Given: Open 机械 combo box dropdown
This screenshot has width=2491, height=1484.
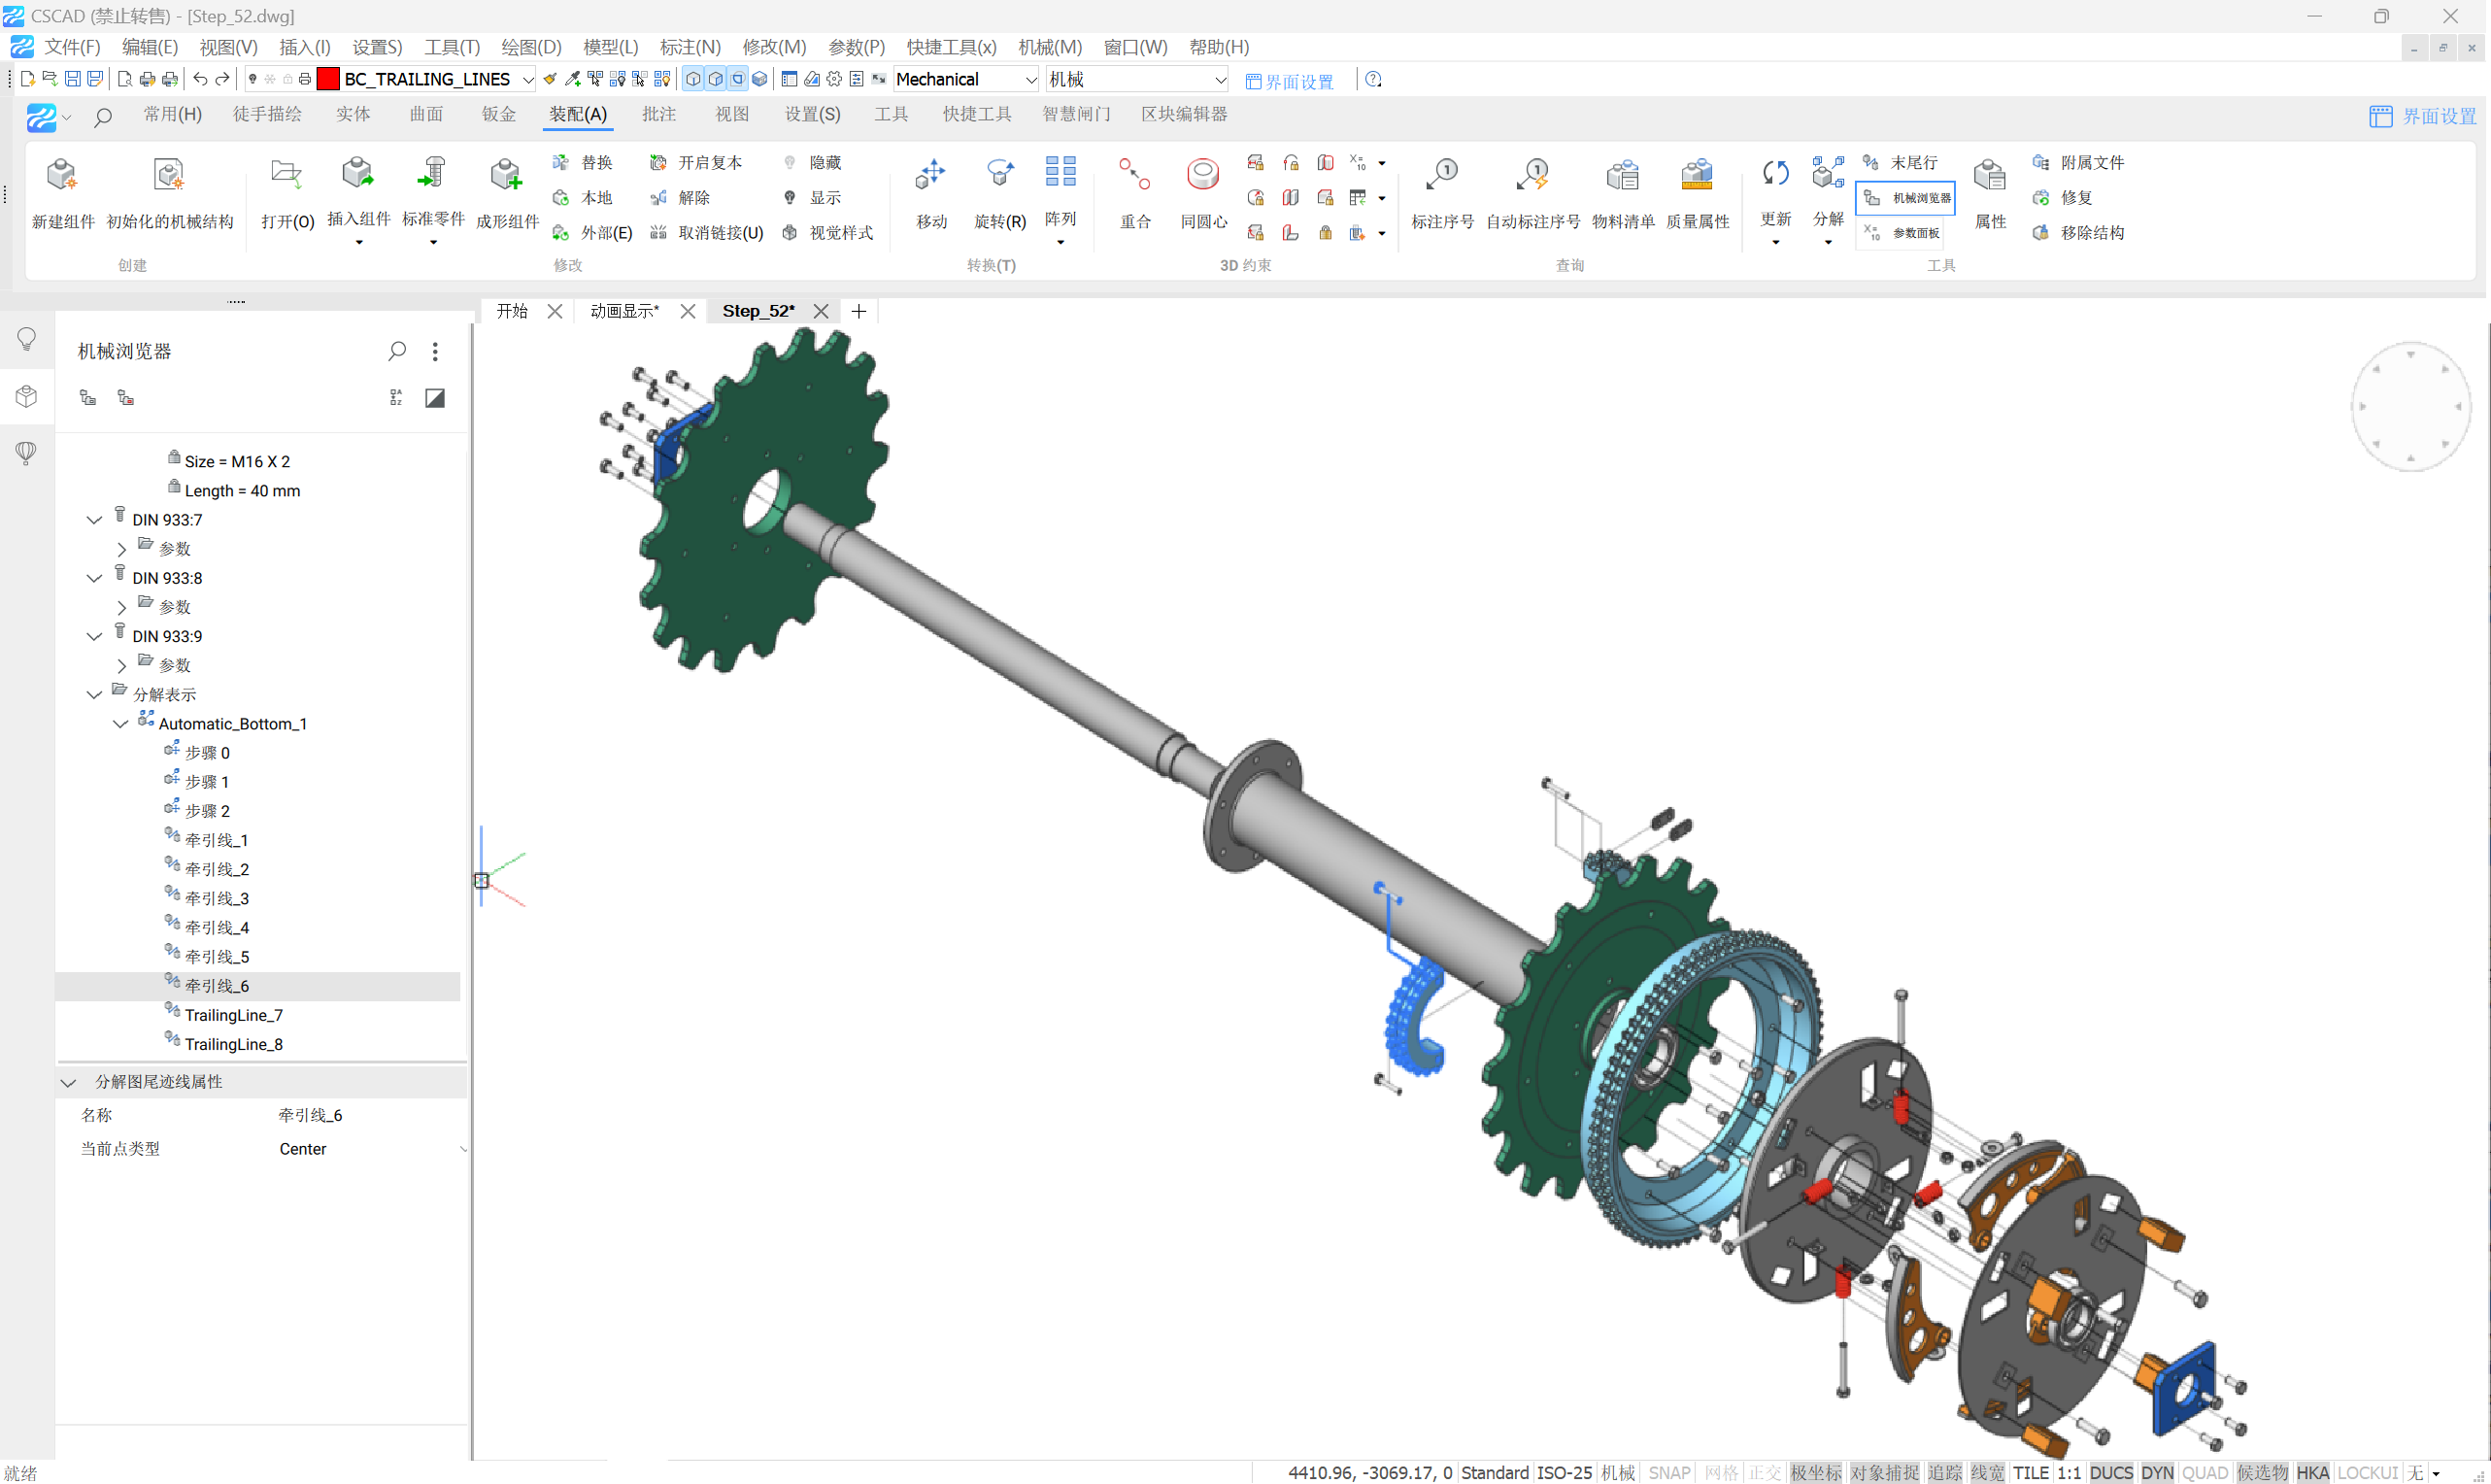Looking at the screenshot, I should [x=1220, y=80].
